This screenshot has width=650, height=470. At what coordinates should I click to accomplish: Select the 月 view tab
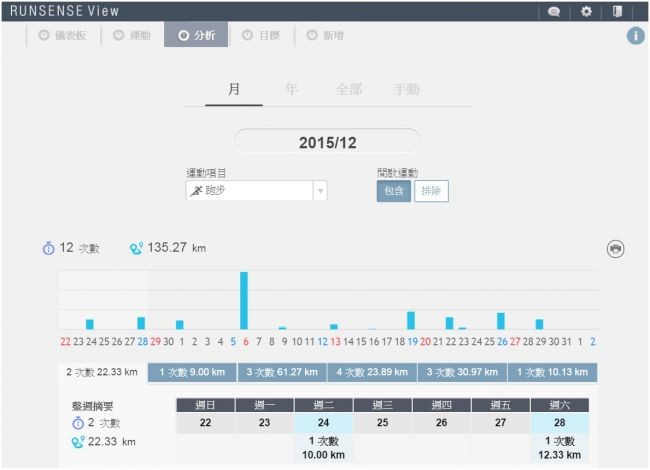point(234,90)
